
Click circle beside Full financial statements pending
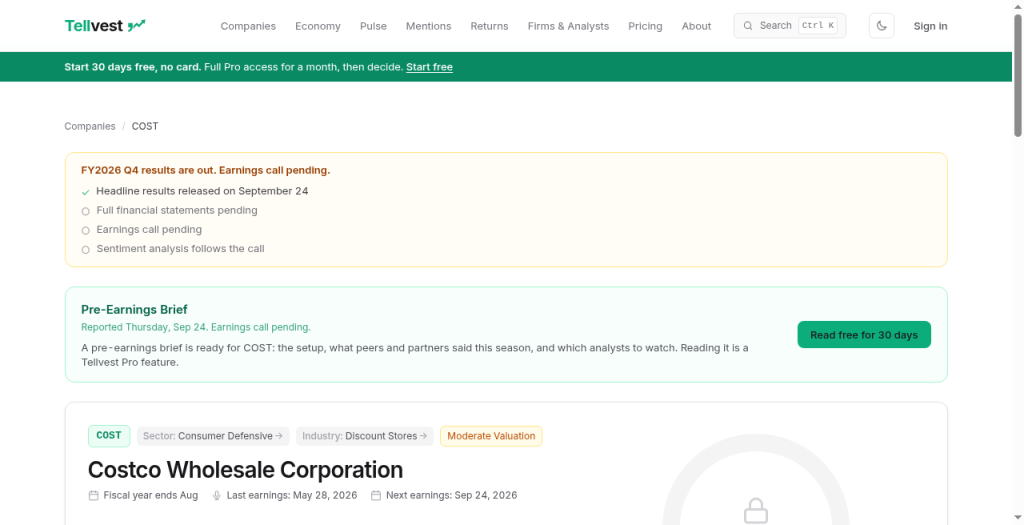pos(86,211)
